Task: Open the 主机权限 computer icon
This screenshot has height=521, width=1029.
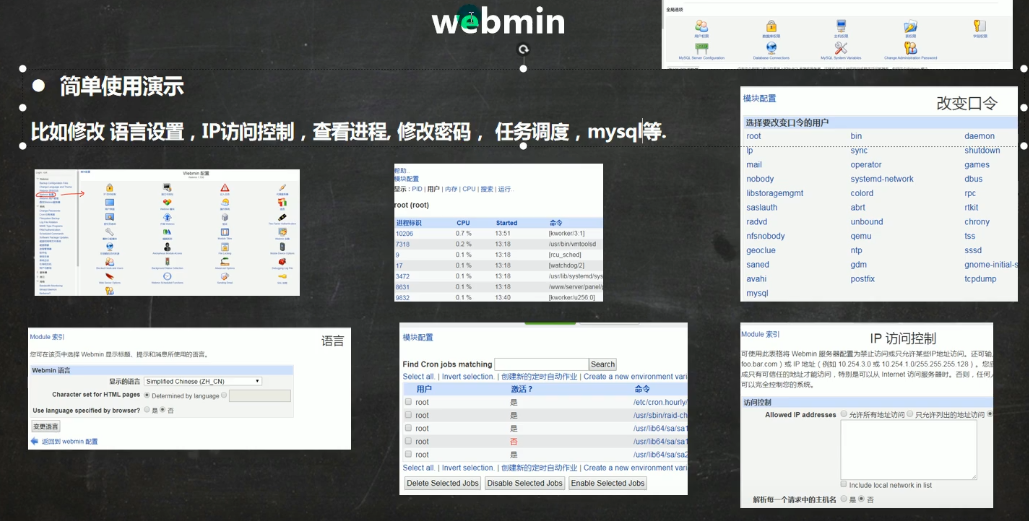Action: [x=841, y=26]
